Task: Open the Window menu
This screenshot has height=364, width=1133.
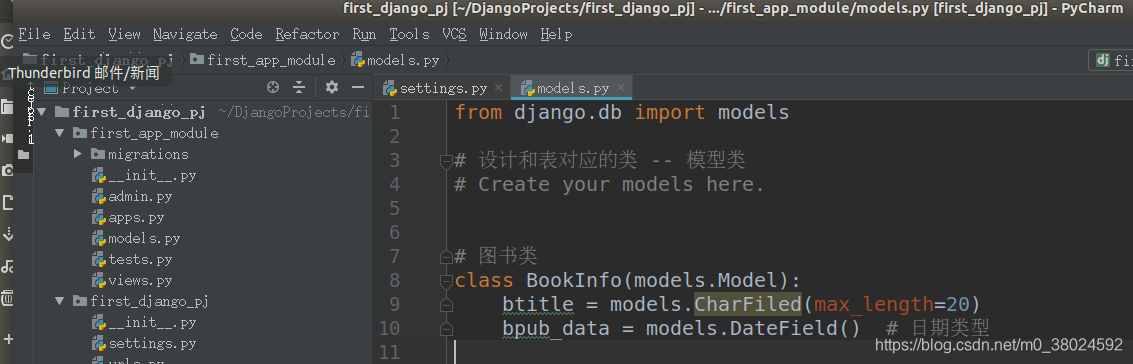Action: tap(503, 34)
